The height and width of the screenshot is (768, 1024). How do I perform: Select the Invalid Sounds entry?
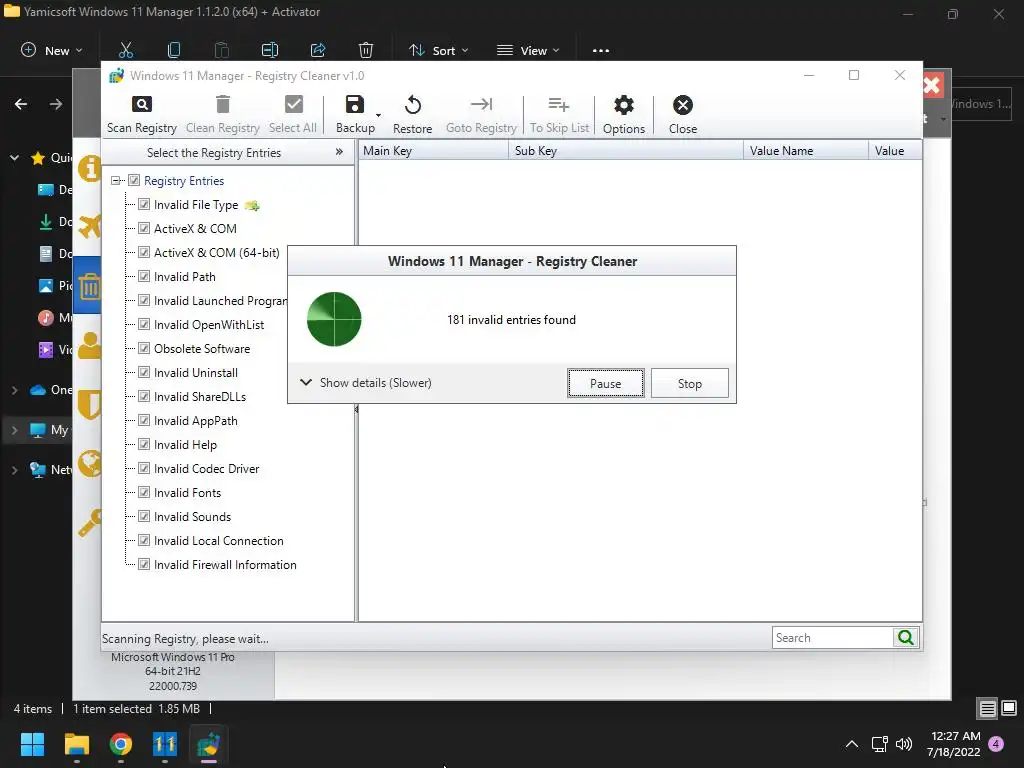click(x=192, y=517)
